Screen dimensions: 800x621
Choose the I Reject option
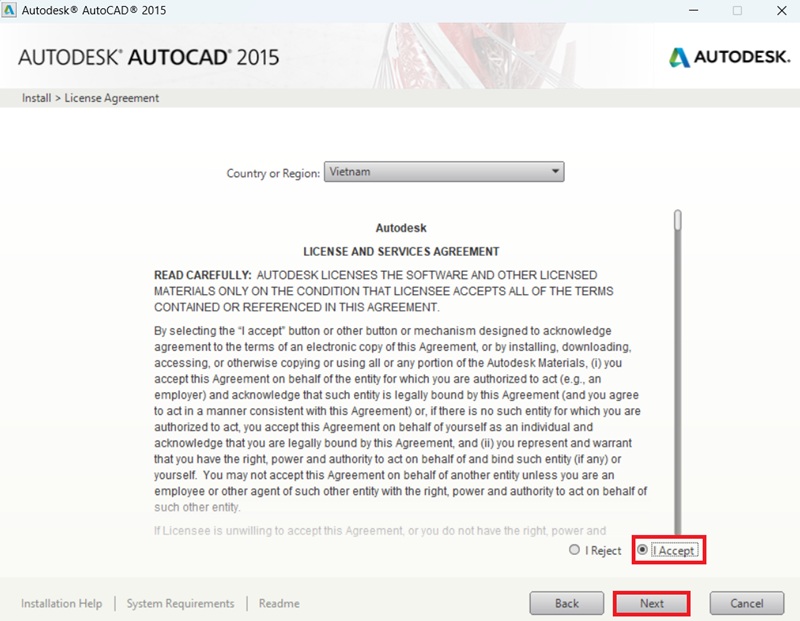(574, 550)
